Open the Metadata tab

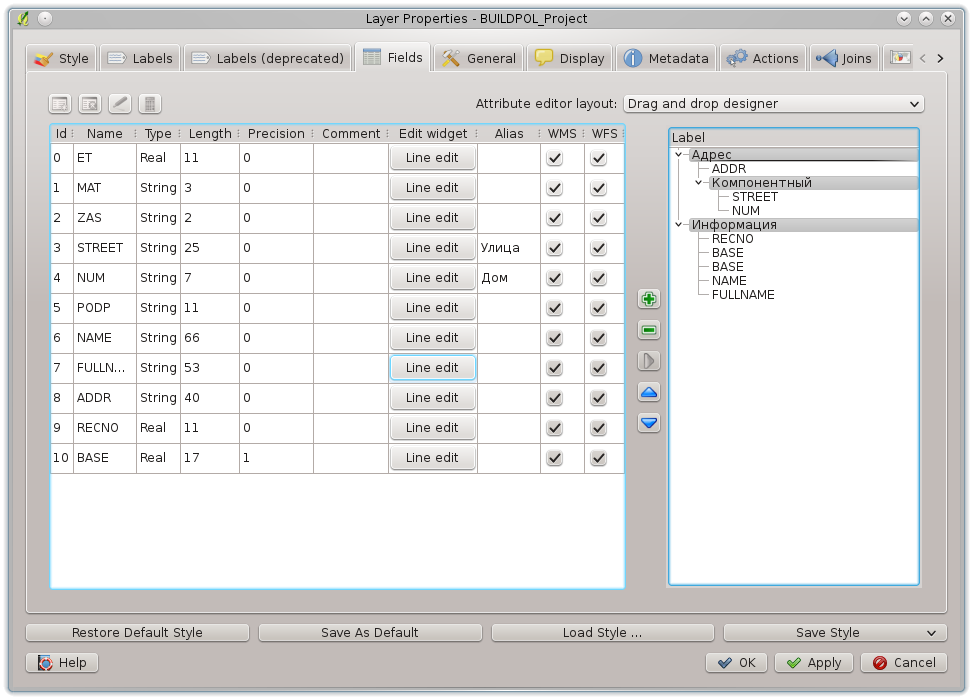(x=666, y=58)
